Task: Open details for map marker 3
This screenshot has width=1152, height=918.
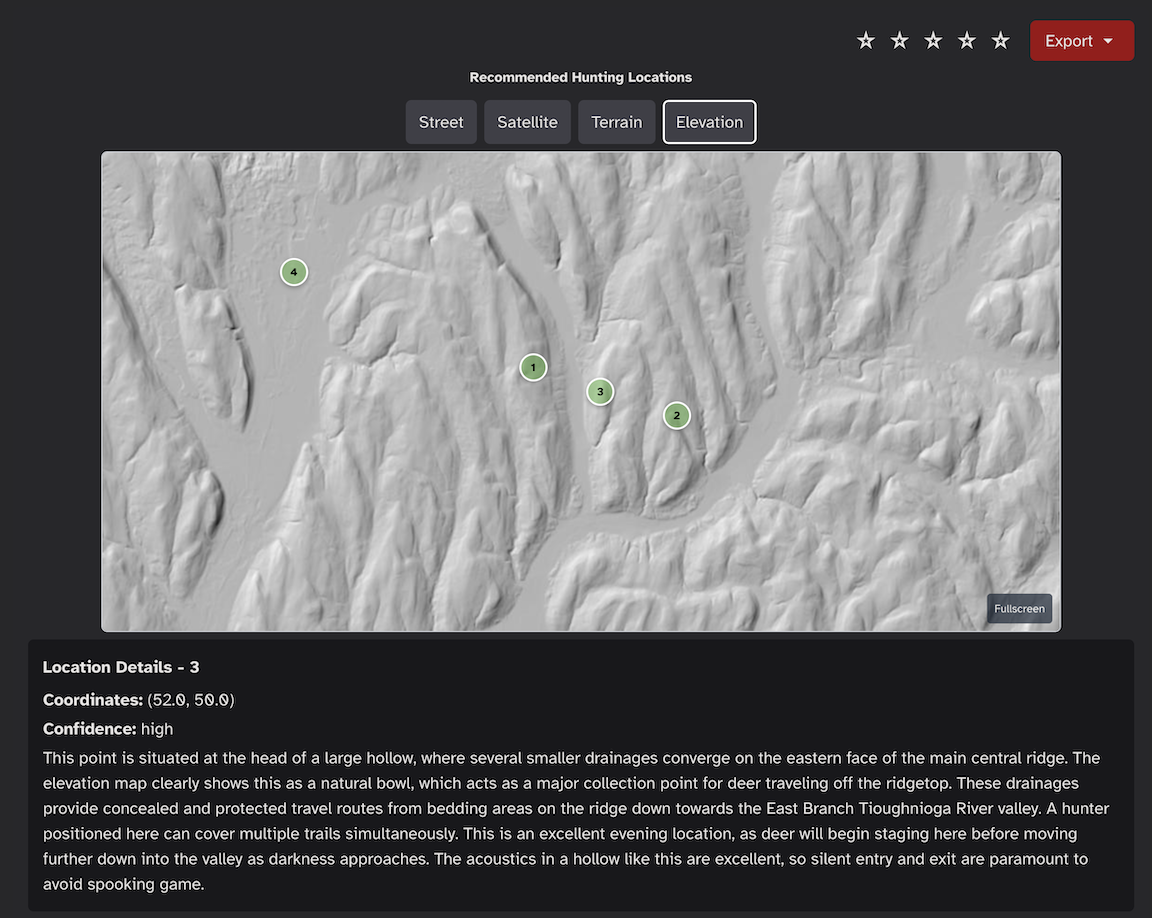Action: pos(600,392)
